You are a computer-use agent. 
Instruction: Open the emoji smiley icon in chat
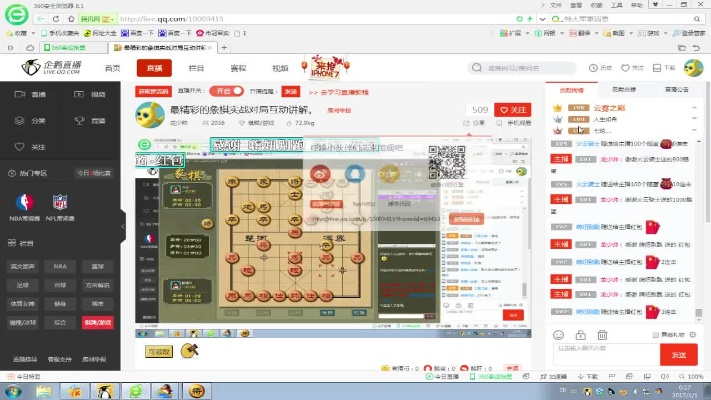(x=558, y=335)
